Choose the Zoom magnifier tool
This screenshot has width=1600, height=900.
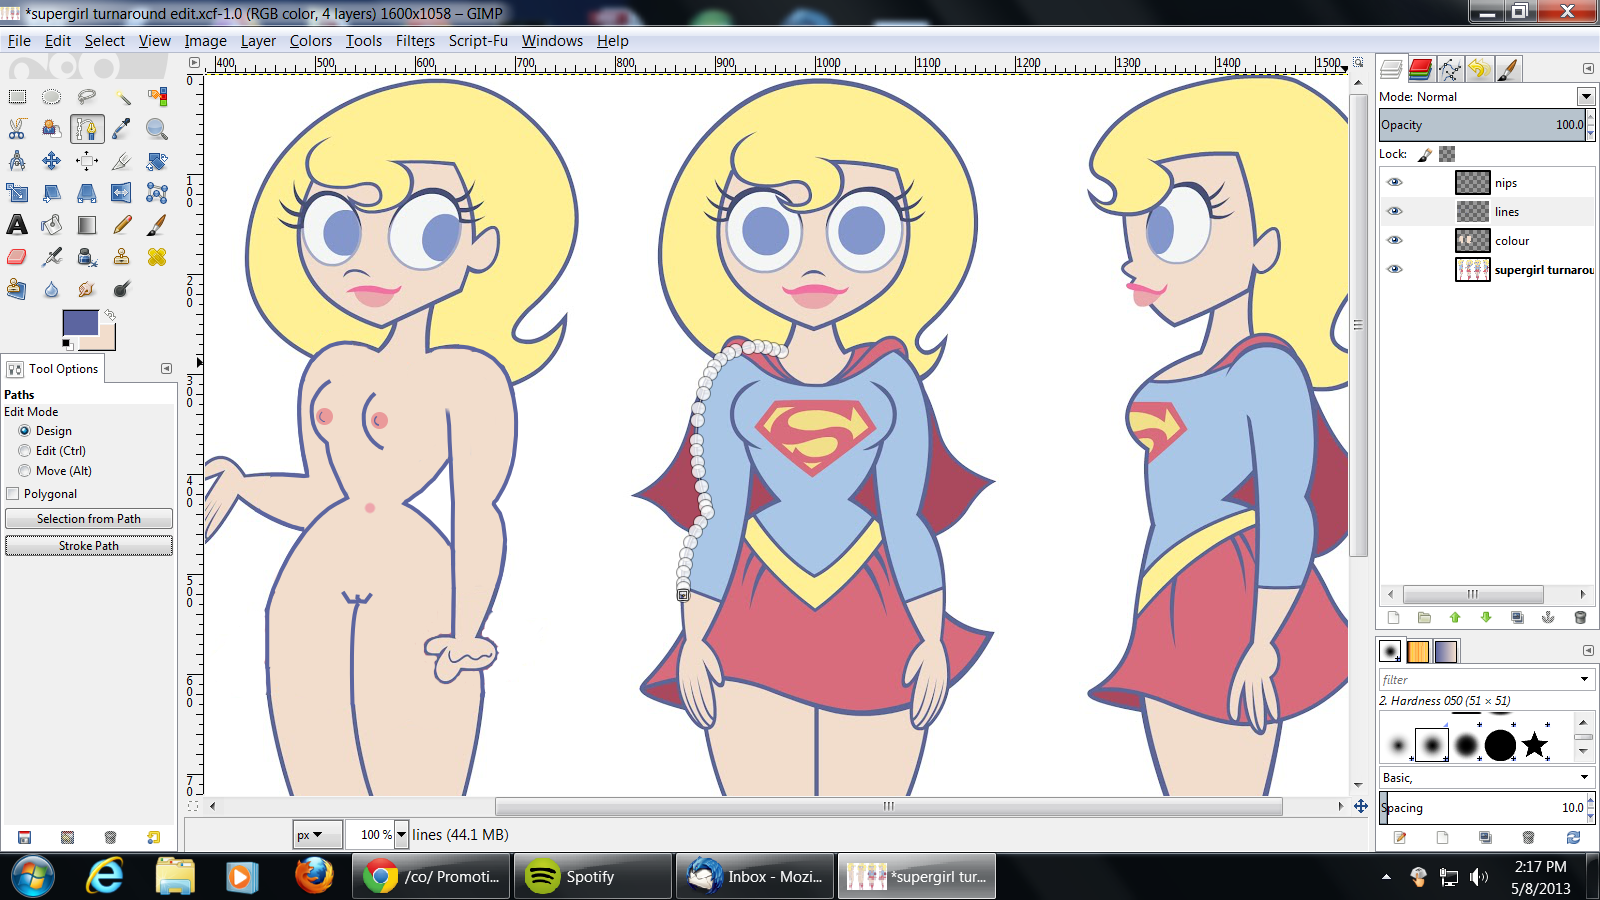(x=156, y=129)
